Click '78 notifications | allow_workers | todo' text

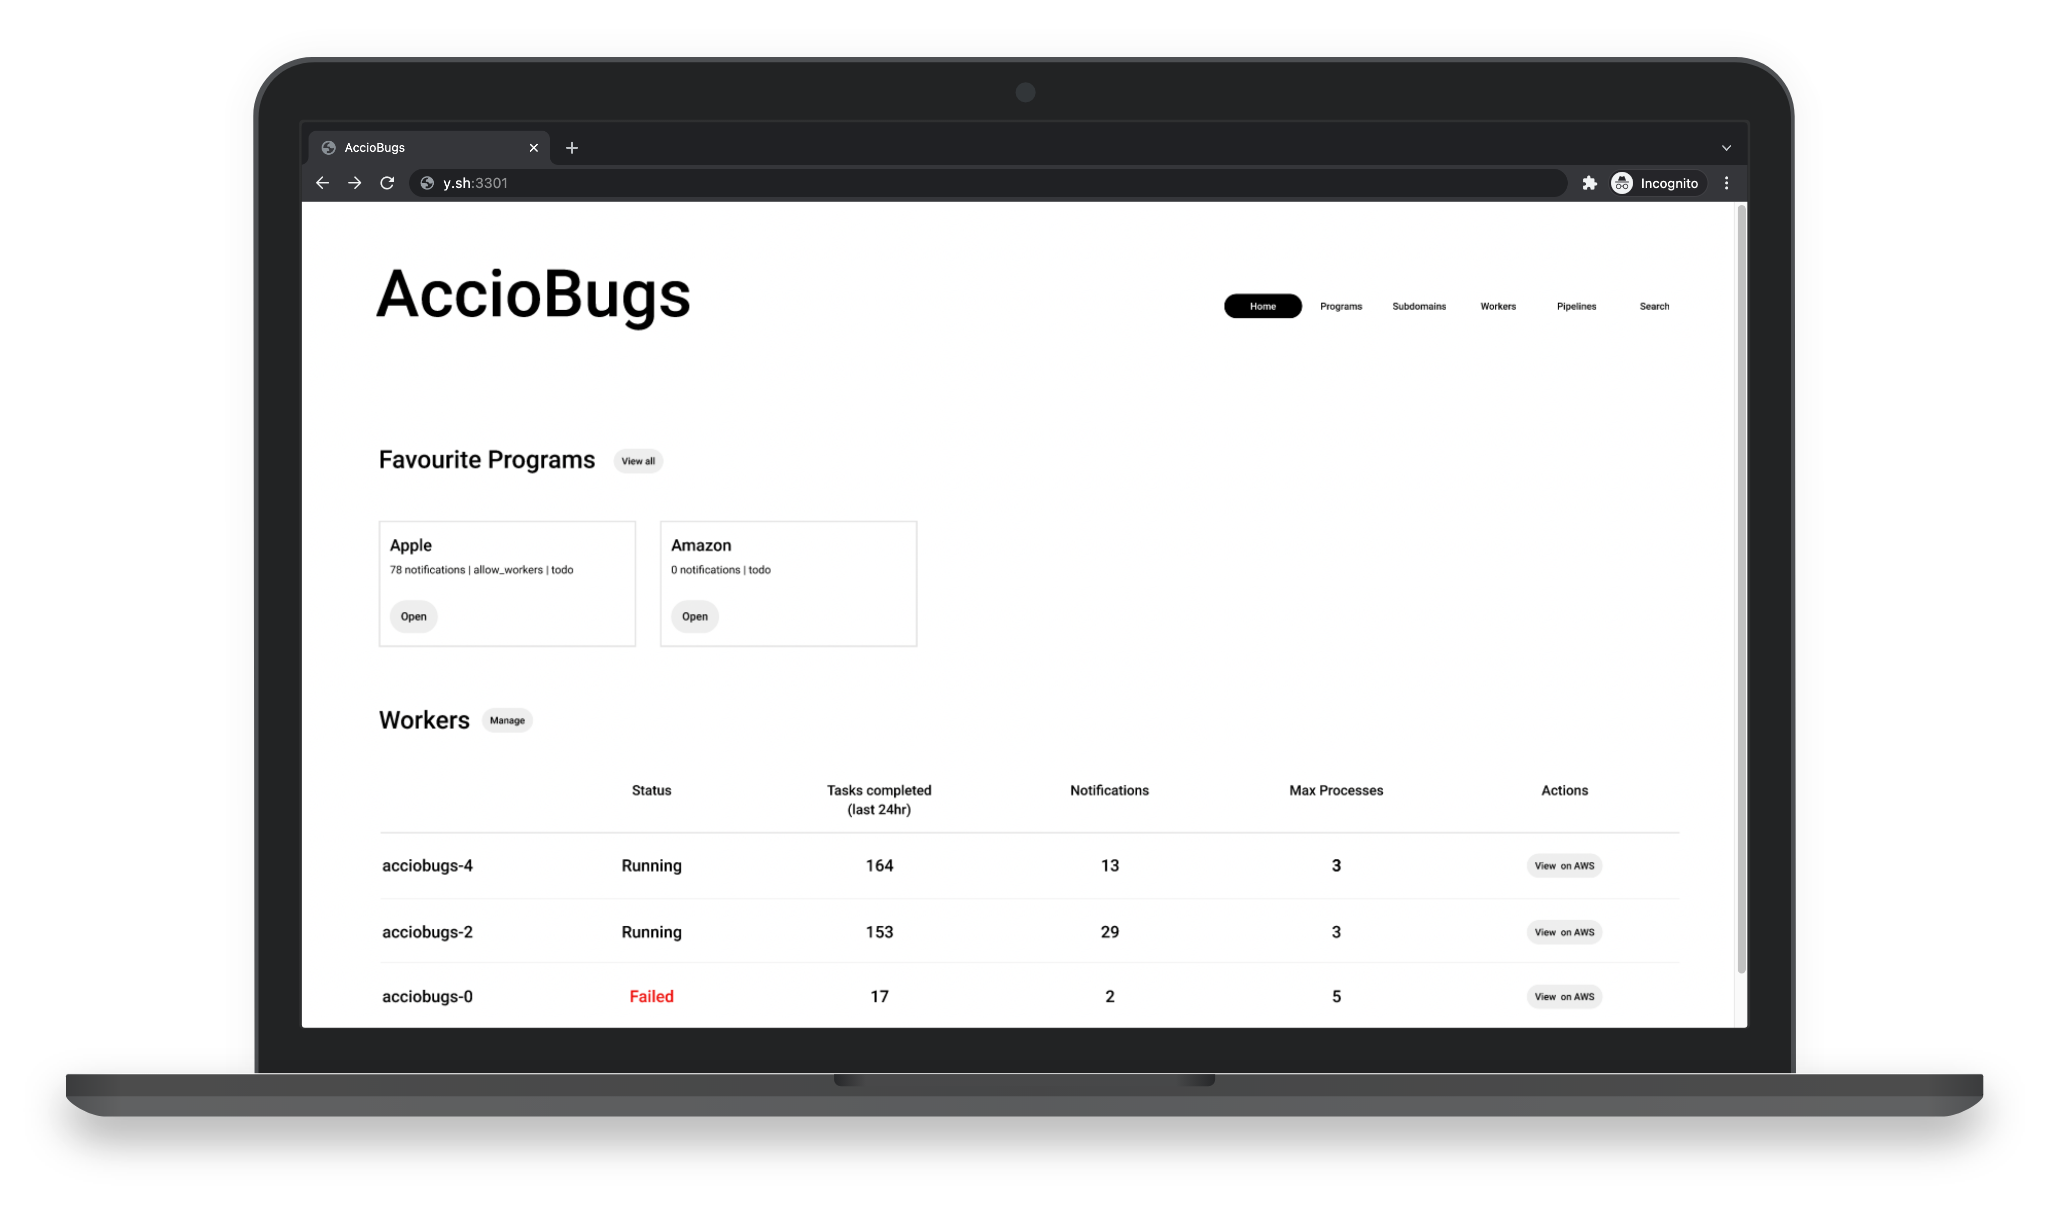click(x=481, y=570)
